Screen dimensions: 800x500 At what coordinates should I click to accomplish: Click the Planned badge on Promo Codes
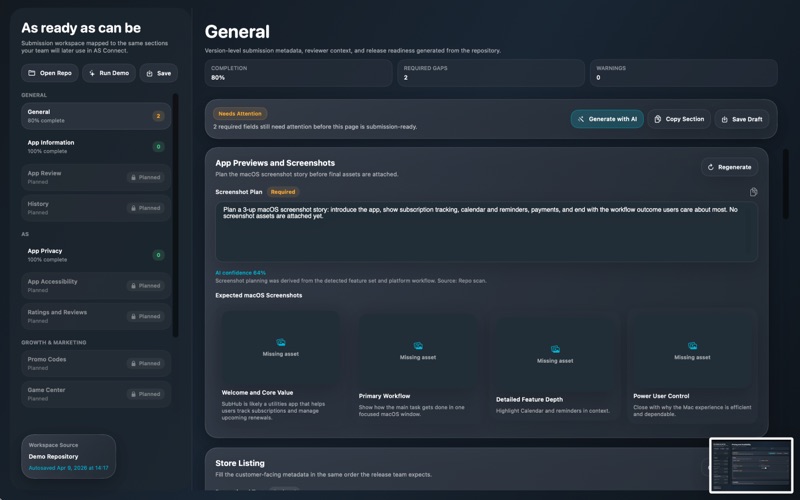[x=145, y=363]
